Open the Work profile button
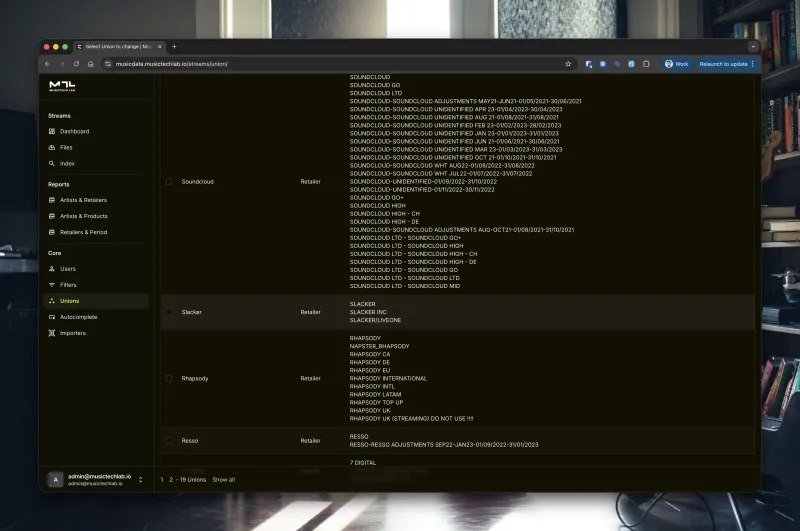This screenshot has width=800, height=531. click(x=677, y=64)
